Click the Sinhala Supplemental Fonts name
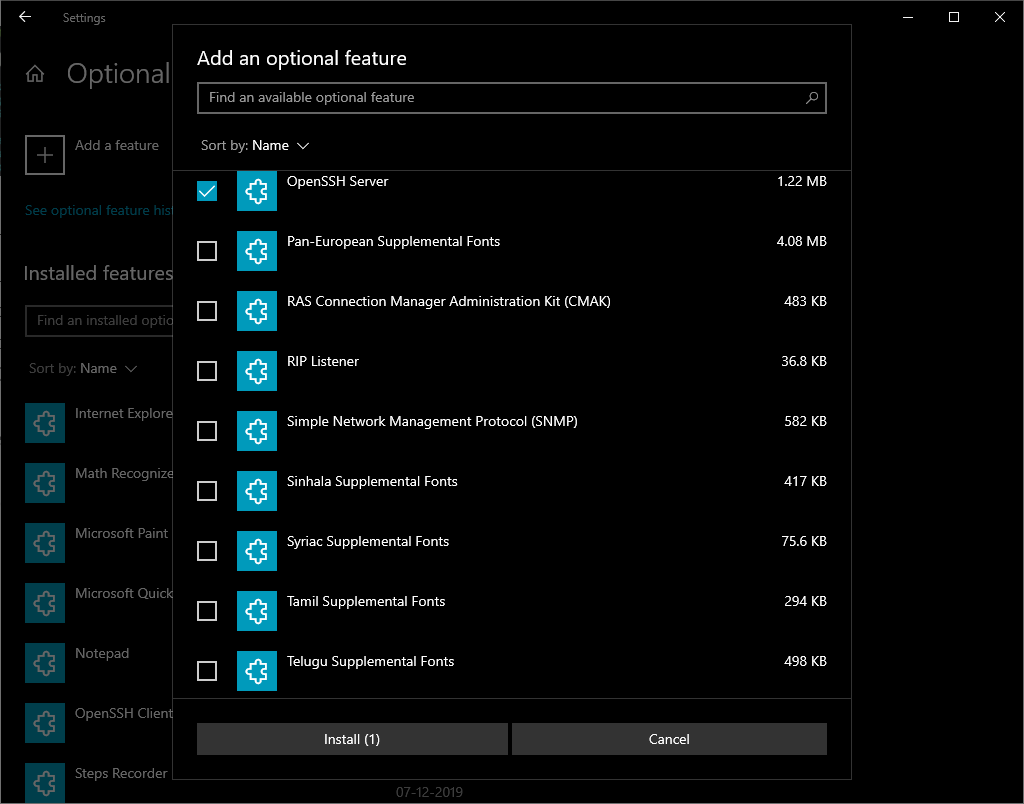 (372, 482)
